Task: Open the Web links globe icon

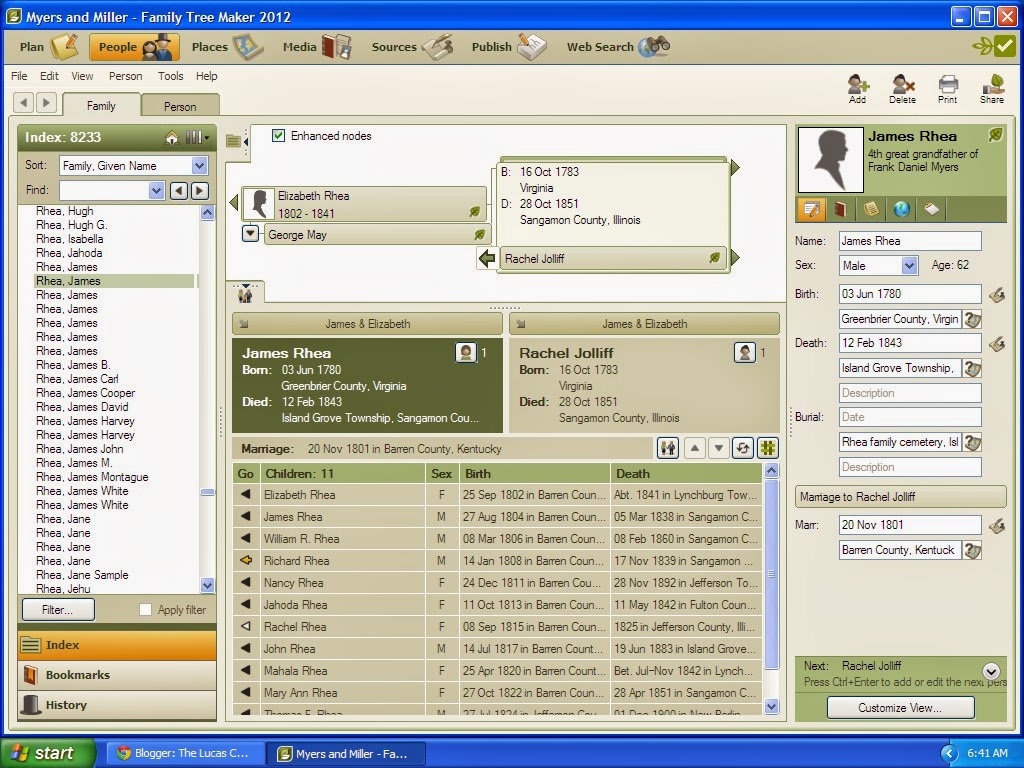Action: [902, 209]
